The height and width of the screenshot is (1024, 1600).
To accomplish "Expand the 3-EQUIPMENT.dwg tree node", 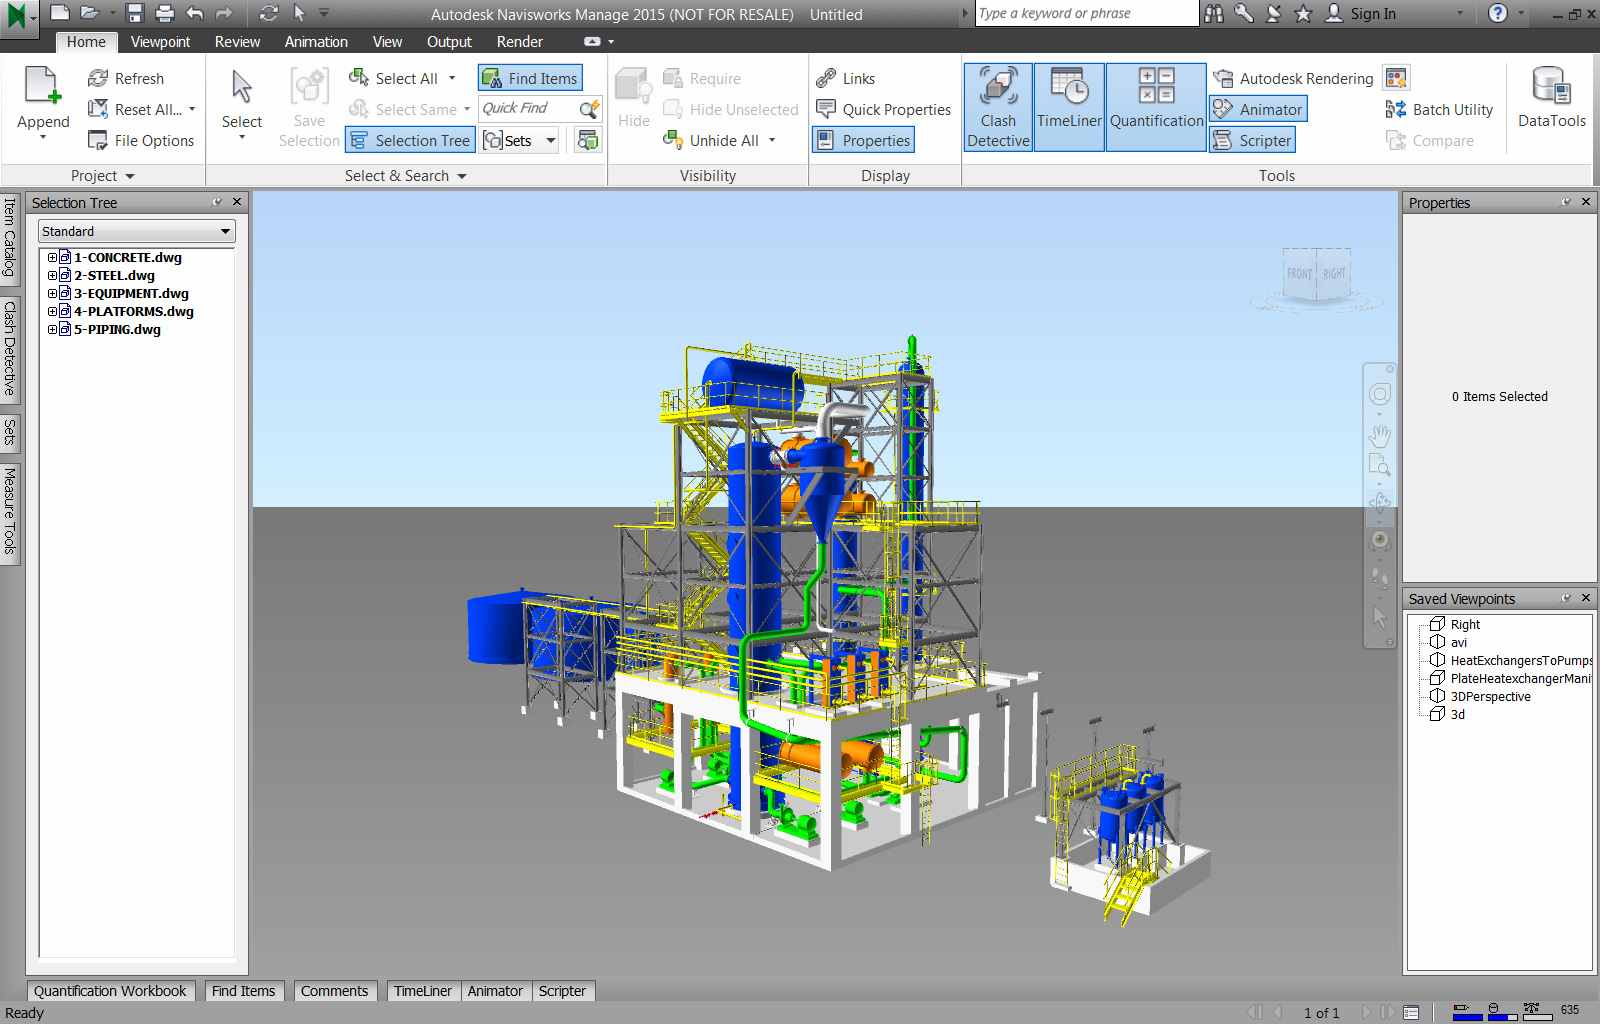I will pyautogui.click(x=53, y=293).
